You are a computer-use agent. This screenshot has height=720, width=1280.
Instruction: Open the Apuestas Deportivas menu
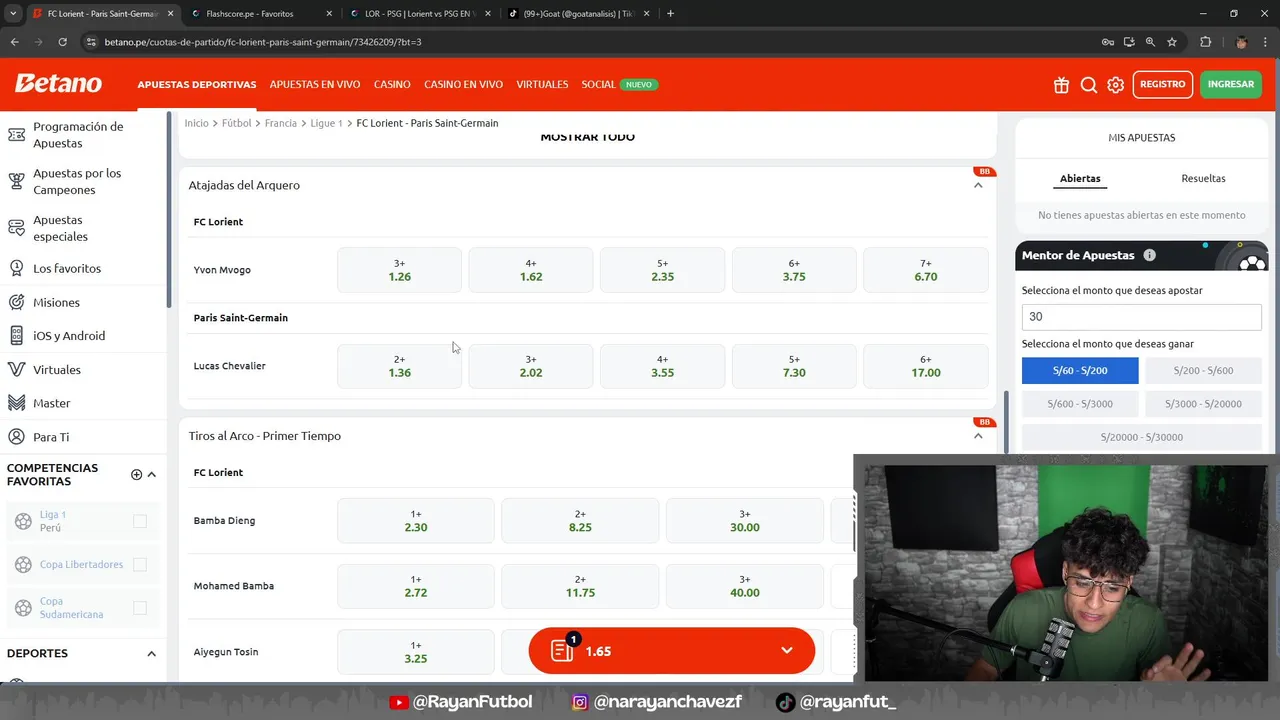click(197, 85)
